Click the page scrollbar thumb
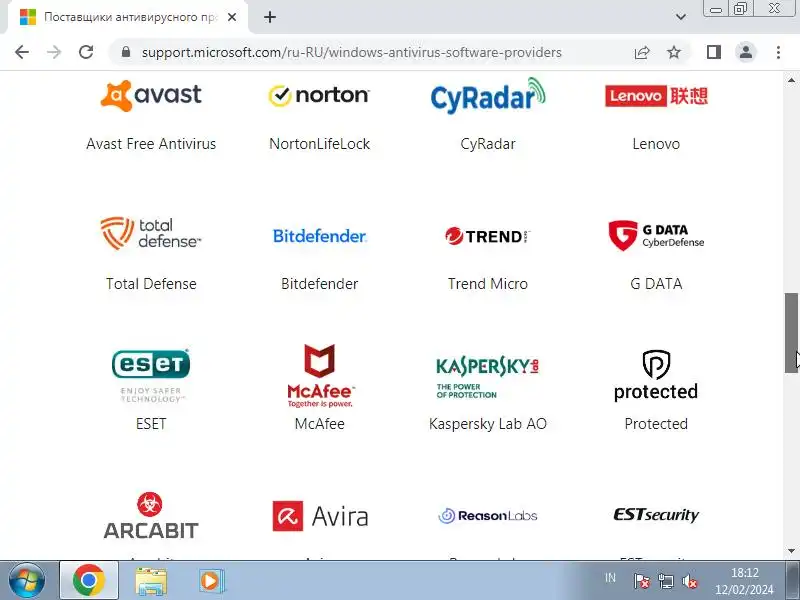 [x=791, y=333]
